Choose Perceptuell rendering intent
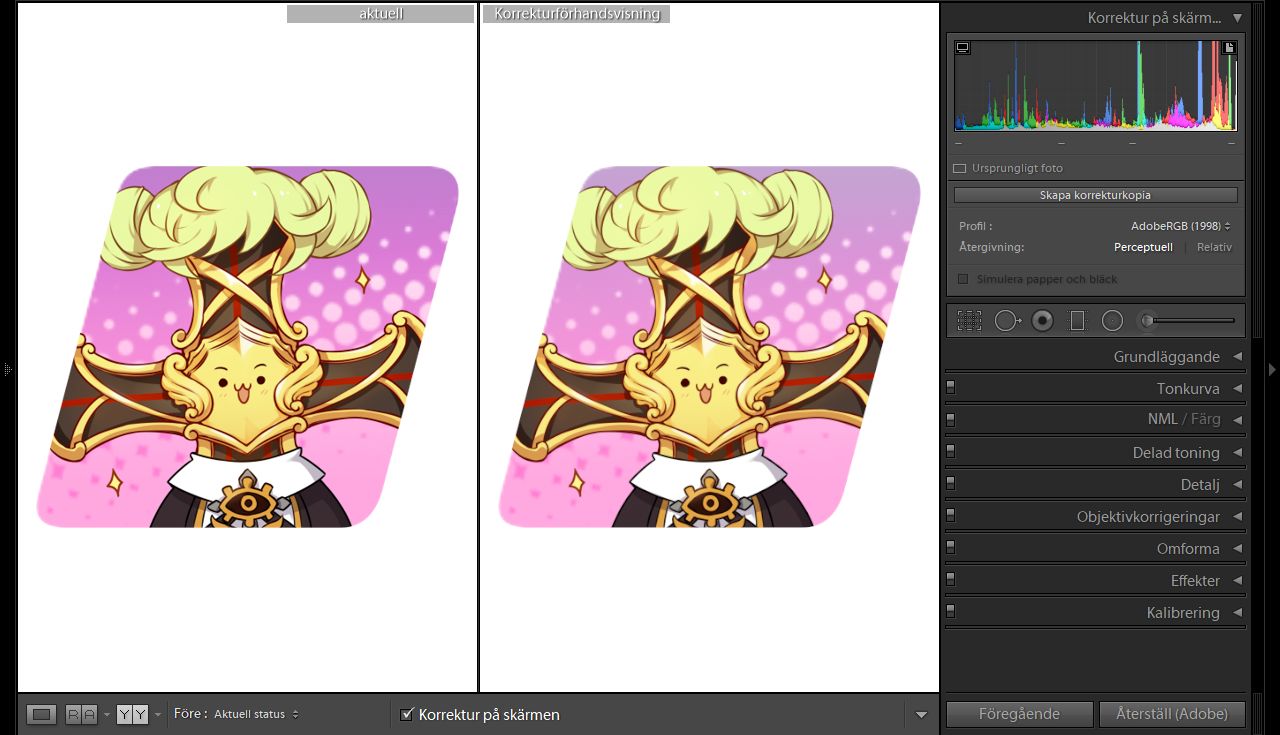 pyautogui.click(x=1143, y=247)
